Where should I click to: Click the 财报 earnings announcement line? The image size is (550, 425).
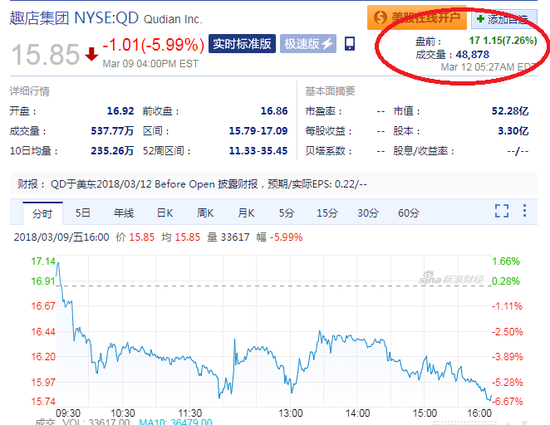tap(193, 184)
